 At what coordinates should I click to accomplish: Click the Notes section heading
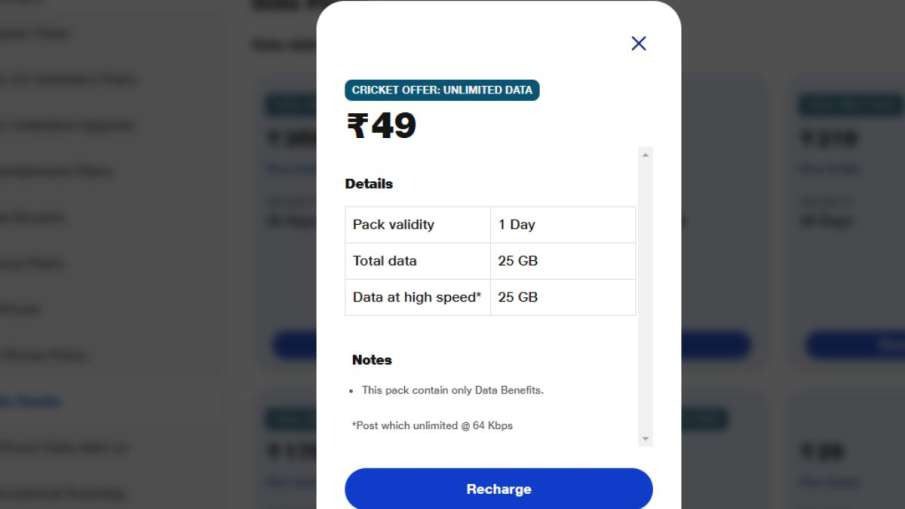click(x=372, y=360)
